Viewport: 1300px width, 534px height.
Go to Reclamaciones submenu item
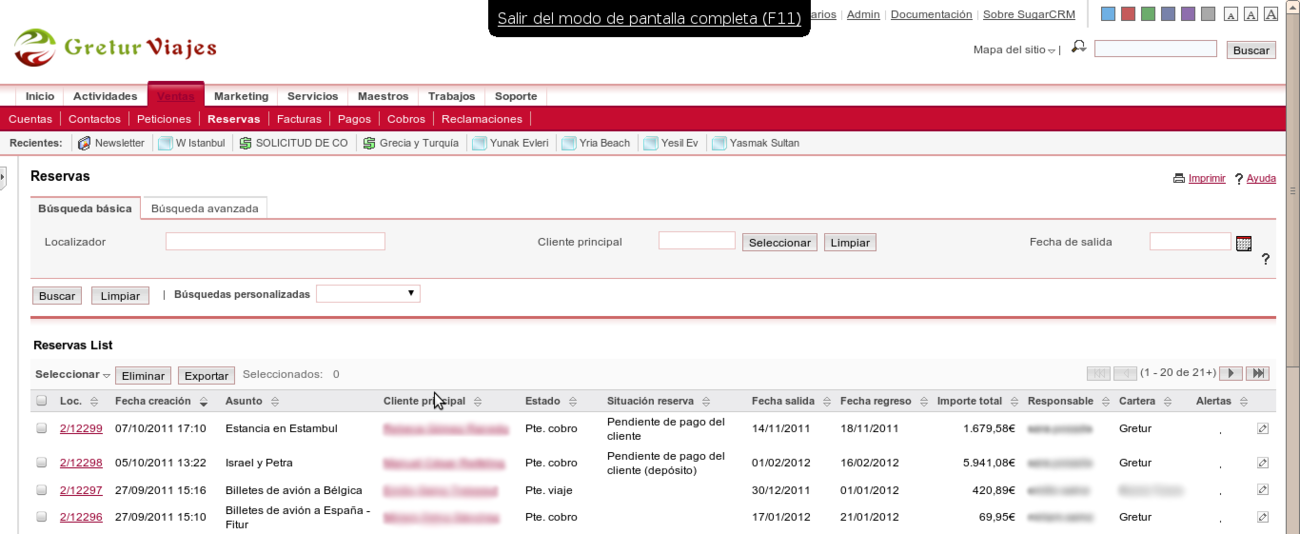(x=482, y=119)
